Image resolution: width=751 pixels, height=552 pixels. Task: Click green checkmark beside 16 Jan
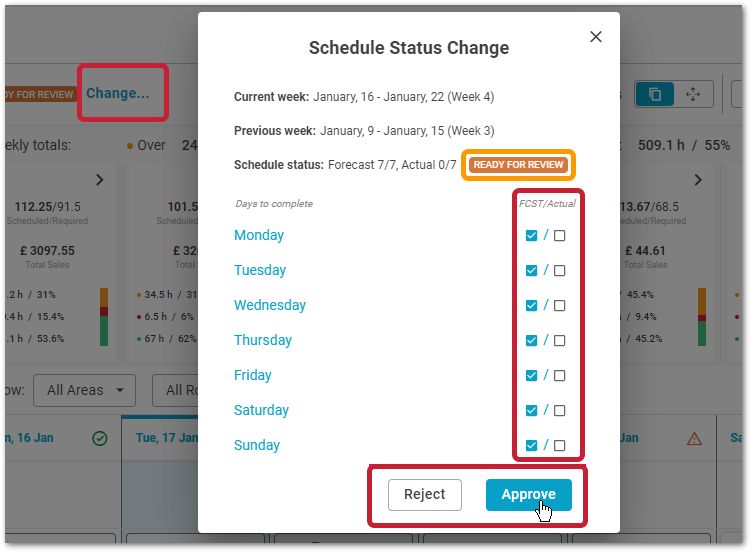pyautogui.click(x=100, y=438)
